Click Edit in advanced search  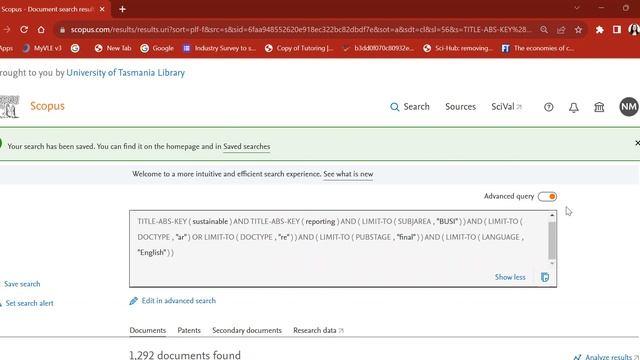point(173,301)
